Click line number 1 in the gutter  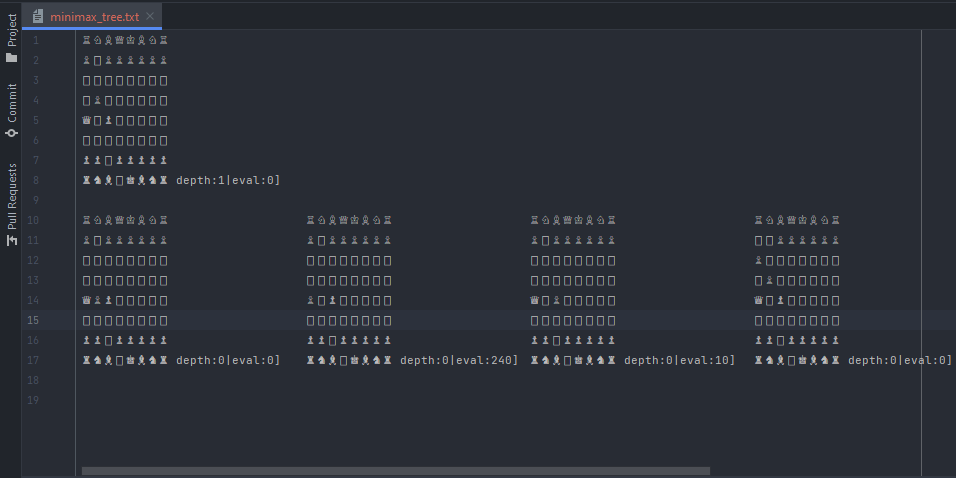tap(36, 40)
